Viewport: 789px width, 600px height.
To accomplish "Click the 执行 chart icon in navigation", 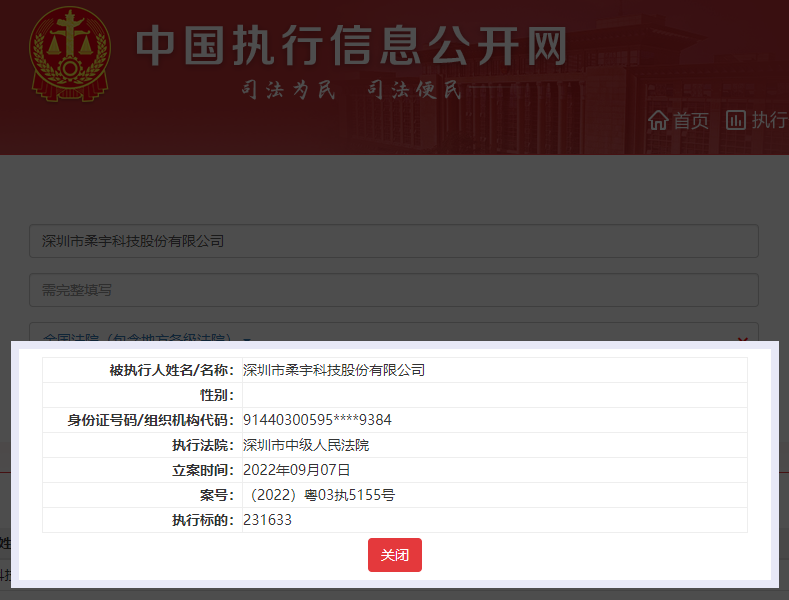I will (736, 120).
